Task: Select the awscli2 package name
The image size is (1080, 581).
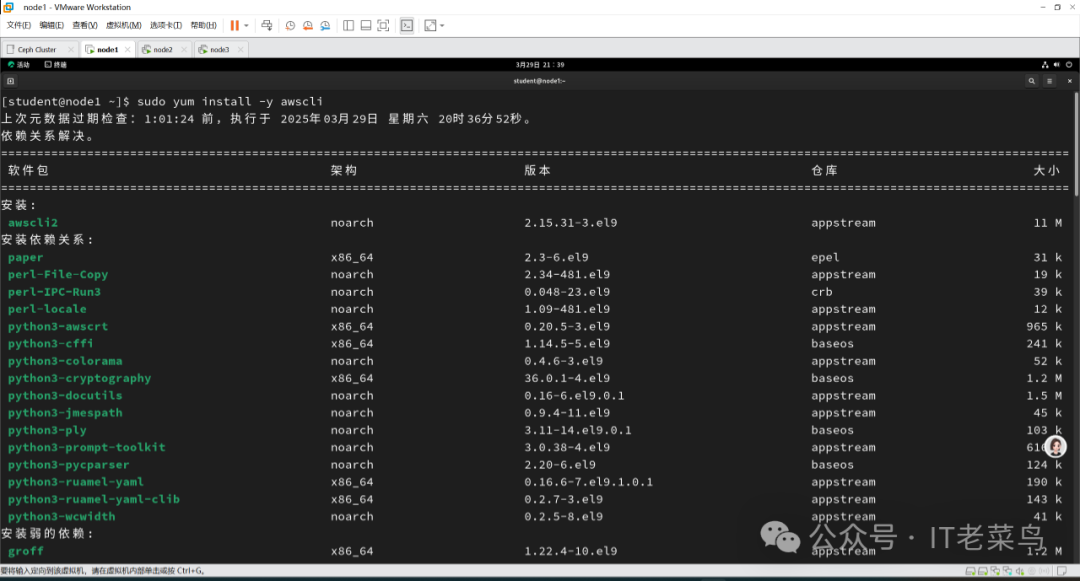Action: [x=33, y=223]
